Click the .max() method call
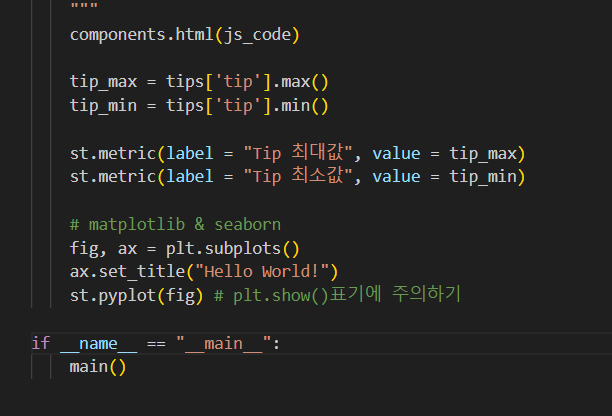 pos(301,82)
